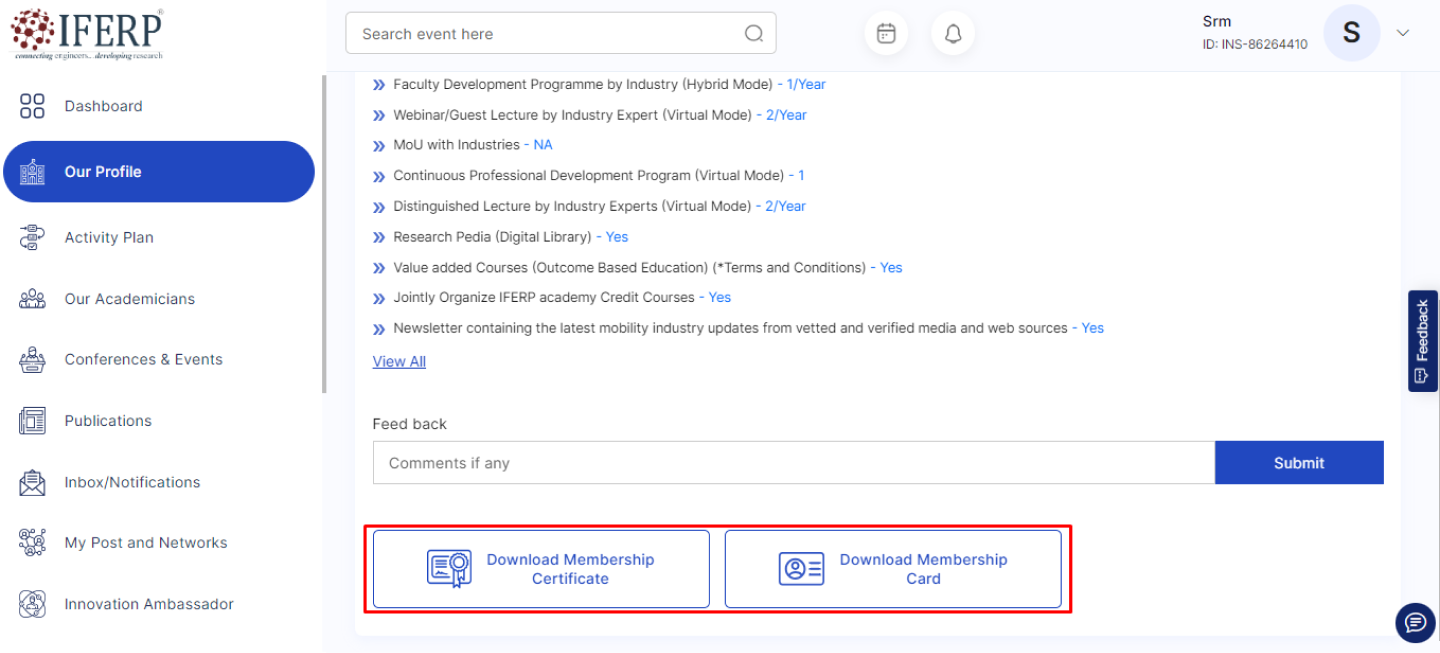Click the search magnifier icon
Screen dimensions: 1440x653
754,34
